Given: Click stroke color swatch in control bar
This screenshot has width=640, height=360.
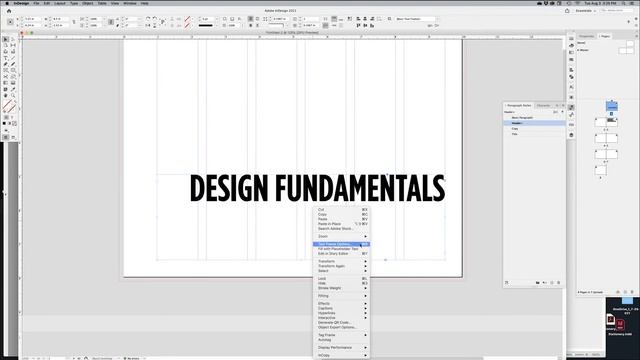Looking at the screenshot, I should (x=187, y=25).
